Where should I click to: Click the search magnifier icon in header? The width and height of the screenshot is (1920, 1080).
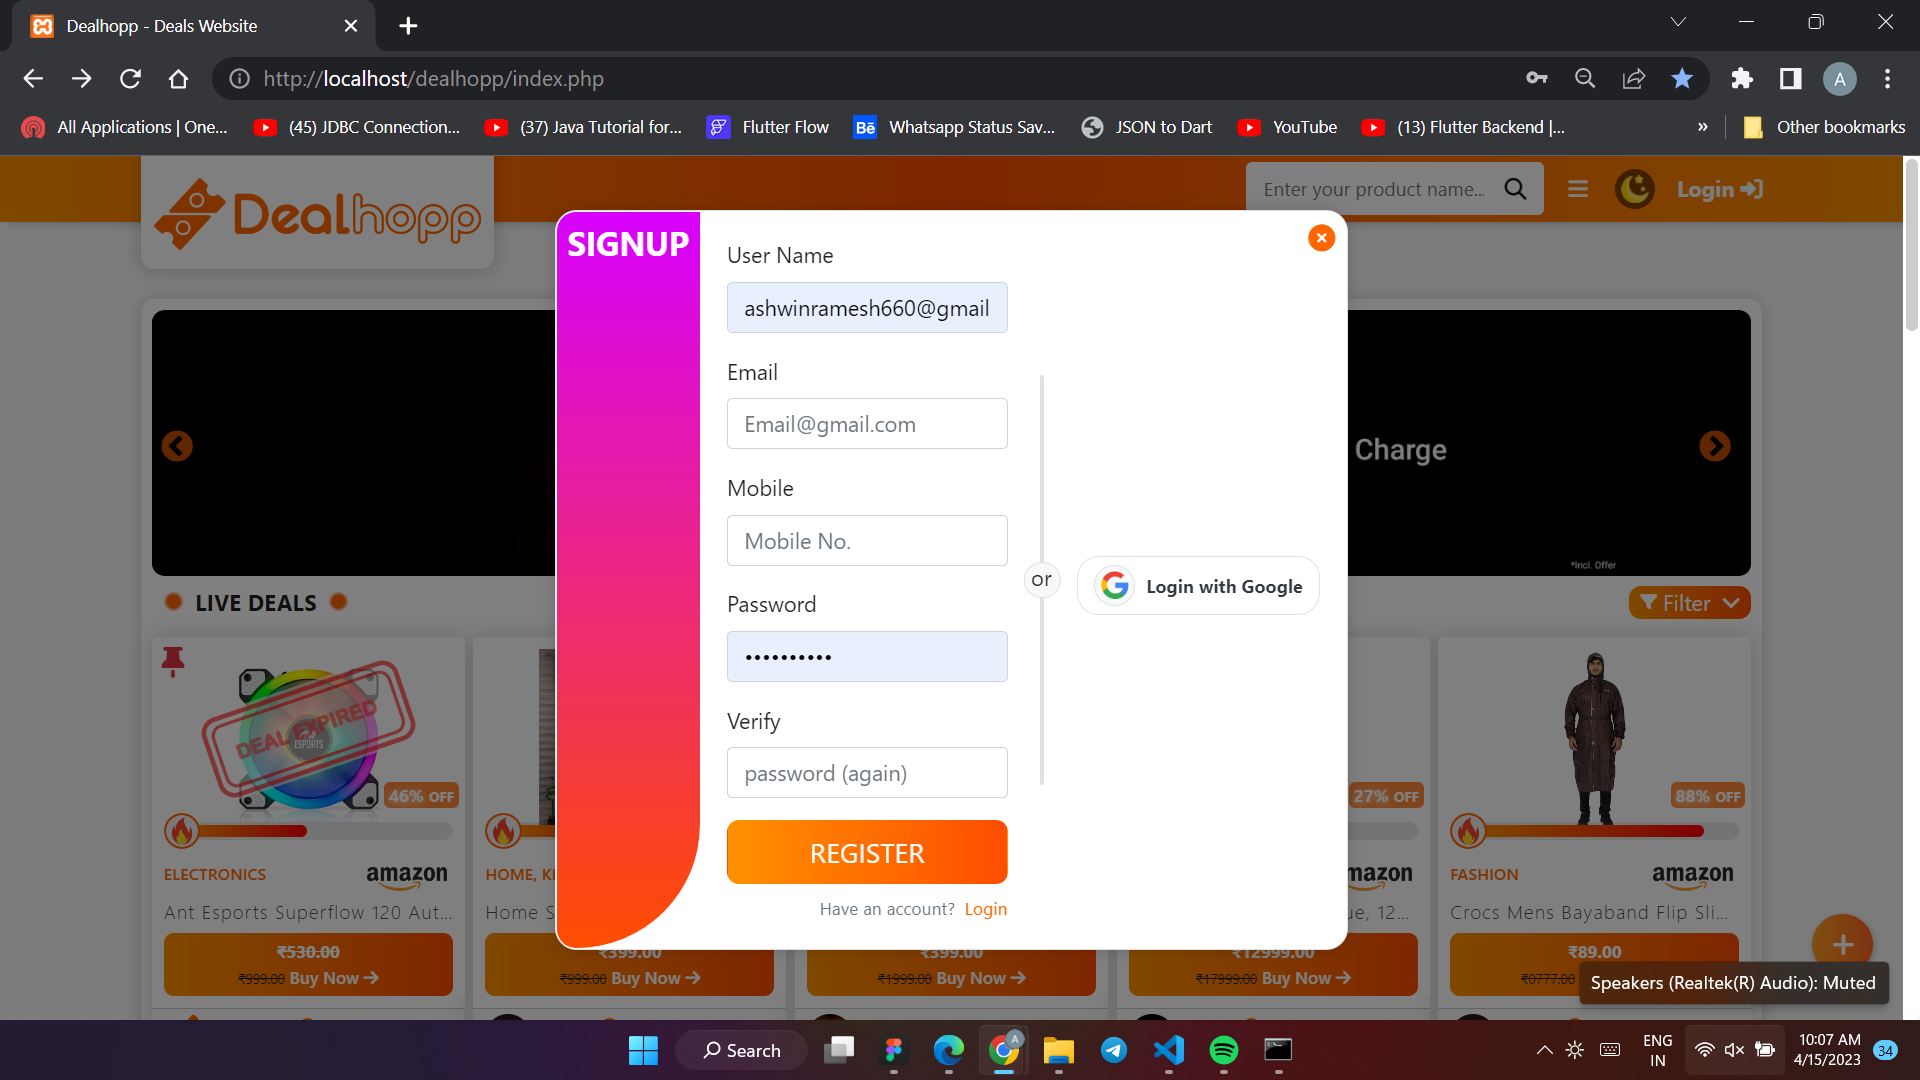click(1515, 189)
